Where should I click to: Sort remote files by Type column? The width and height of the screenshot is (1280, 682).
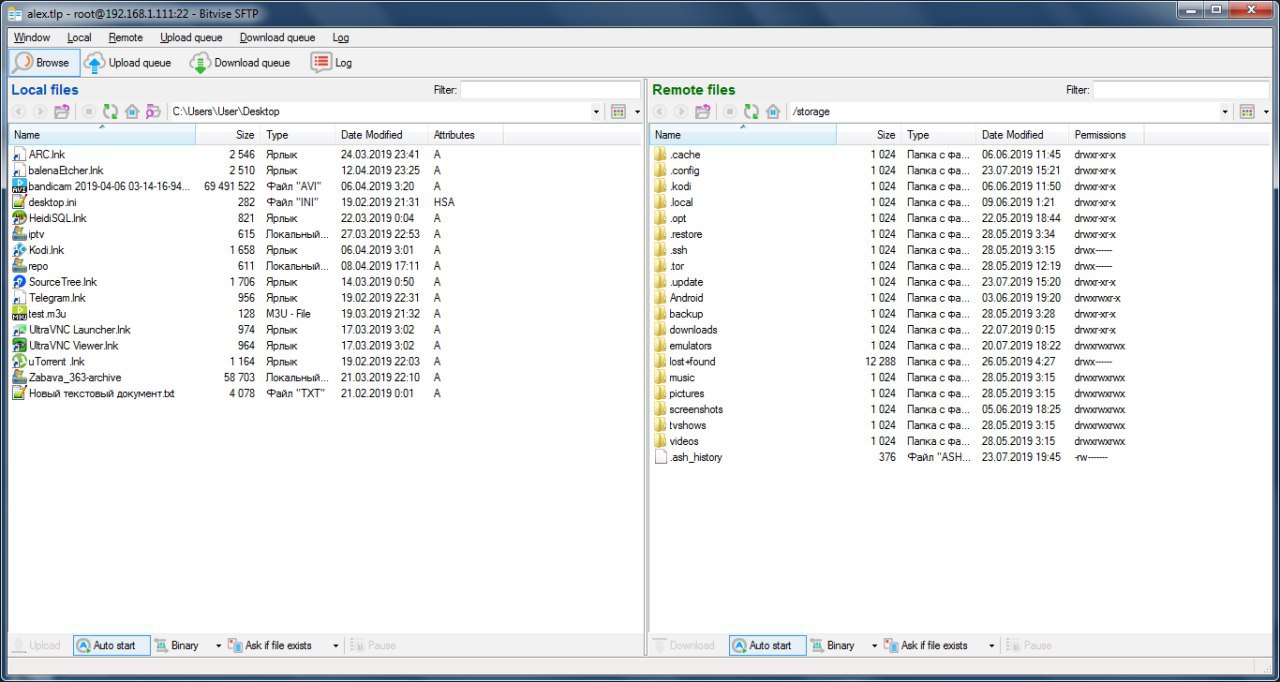[939, 135]
